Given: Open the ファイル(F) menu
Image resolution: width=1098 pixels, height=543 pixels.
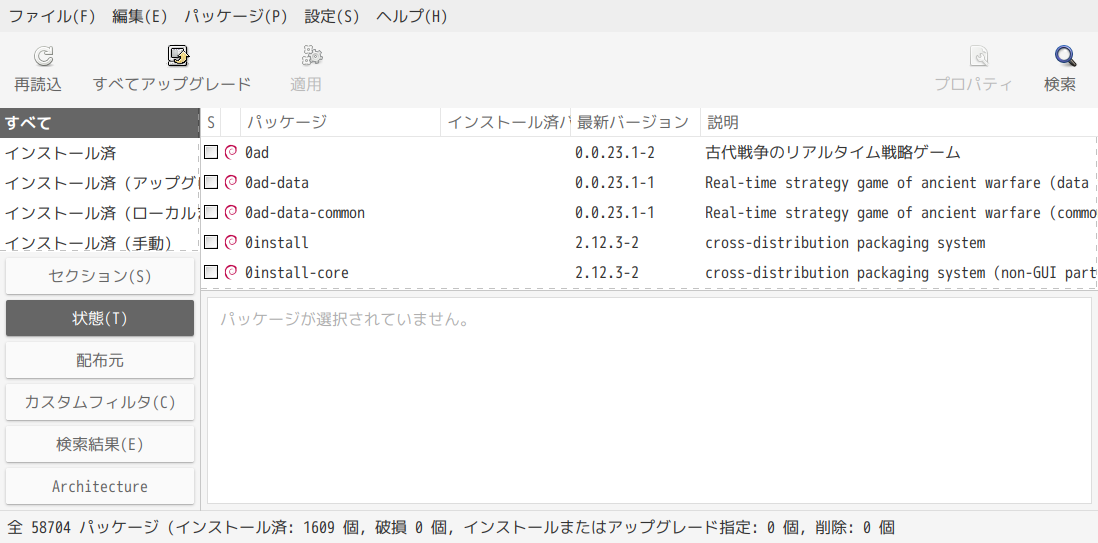Looking at the screenshot, I should coord(52,16).
